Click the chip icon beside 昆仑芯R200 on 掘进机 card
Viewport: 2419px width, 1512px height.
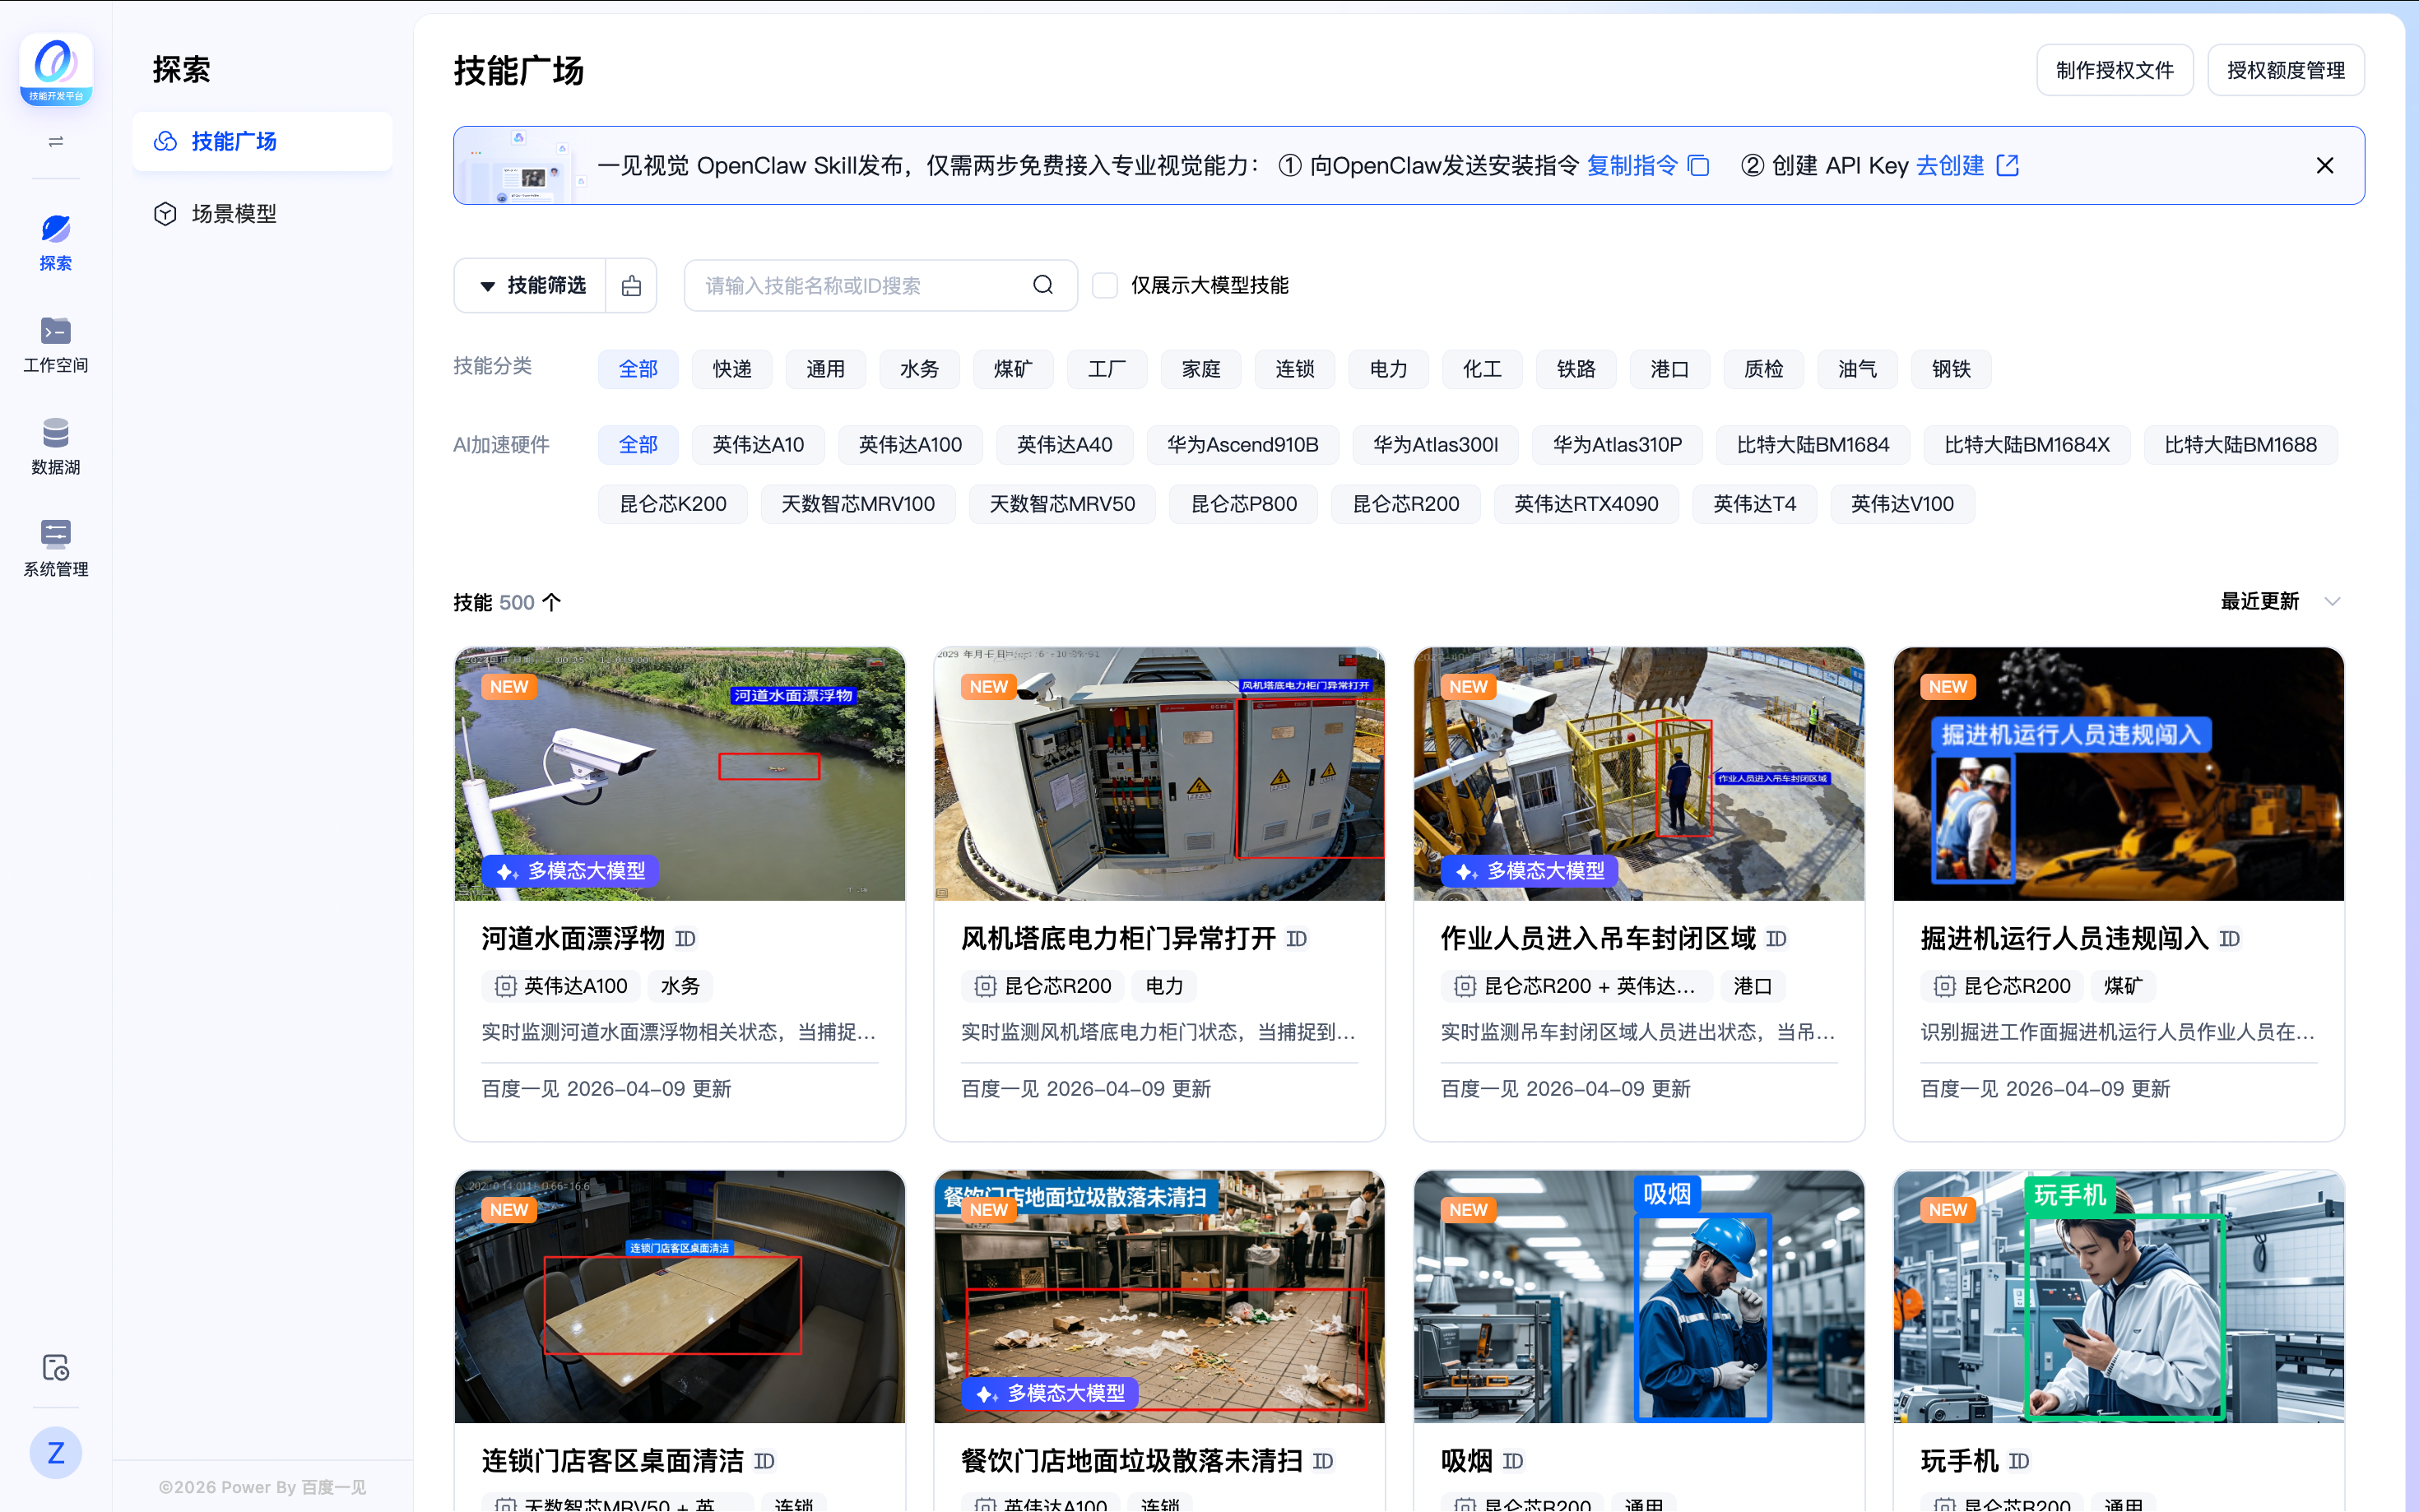click(1944, 986)
